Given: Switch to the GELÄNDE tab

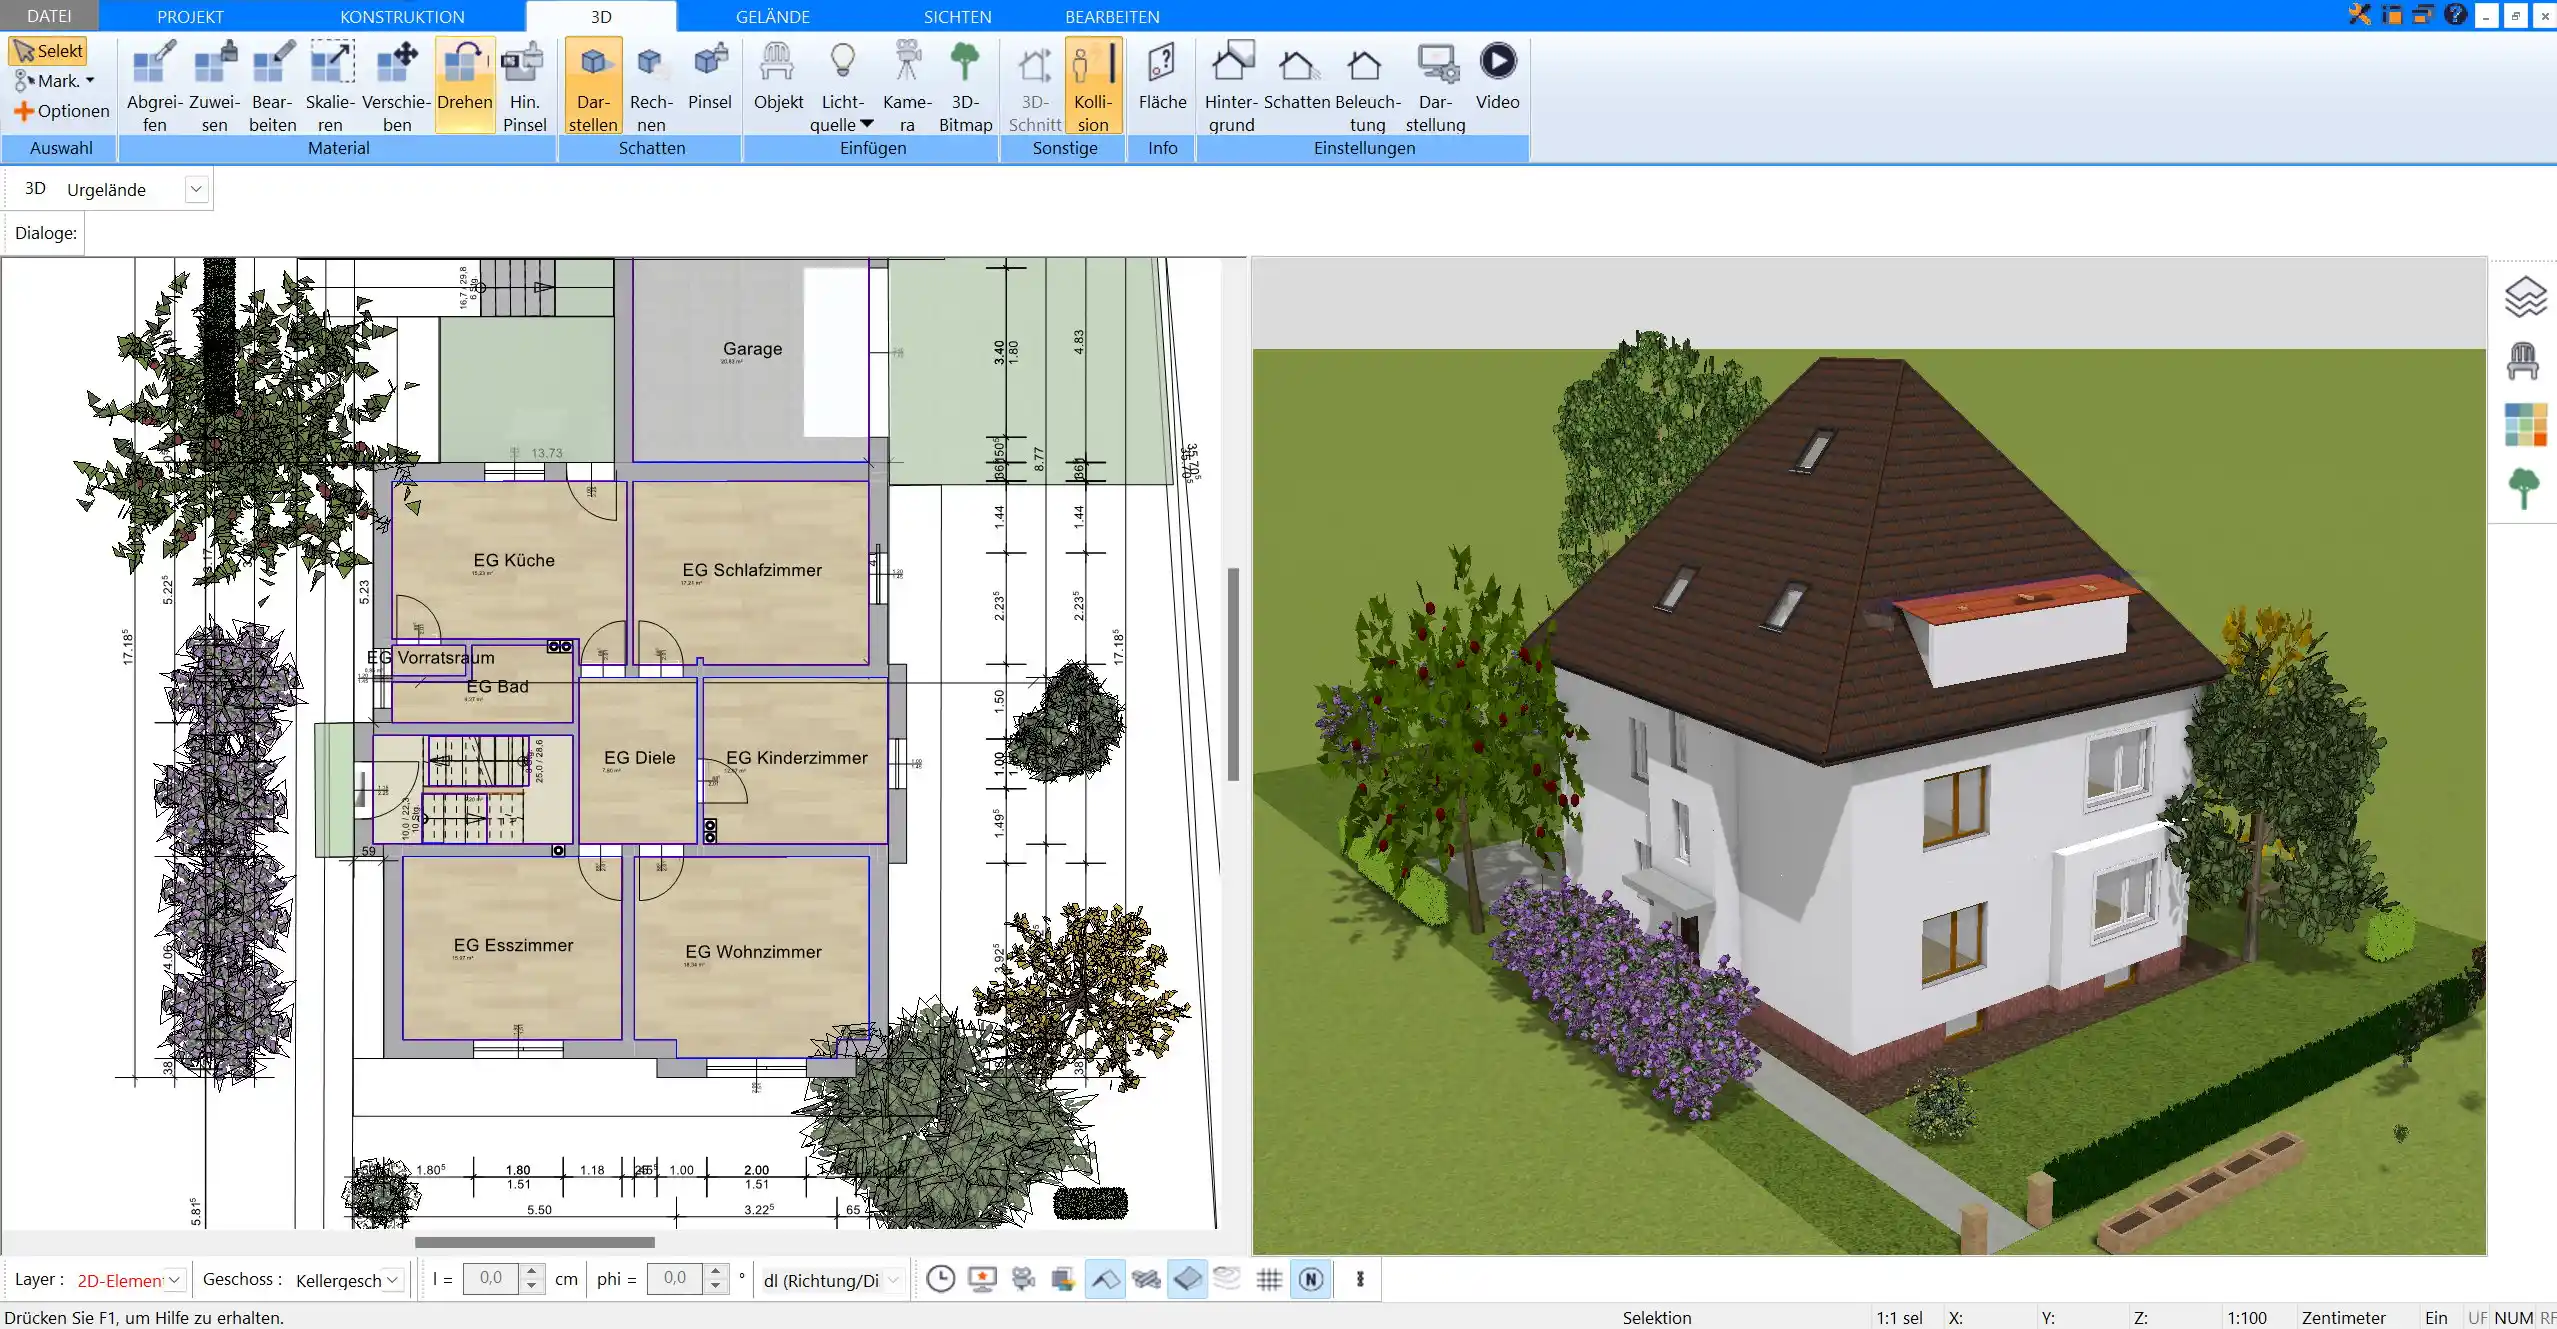Looking at the screenshot, I should click(x=773, y=16).
